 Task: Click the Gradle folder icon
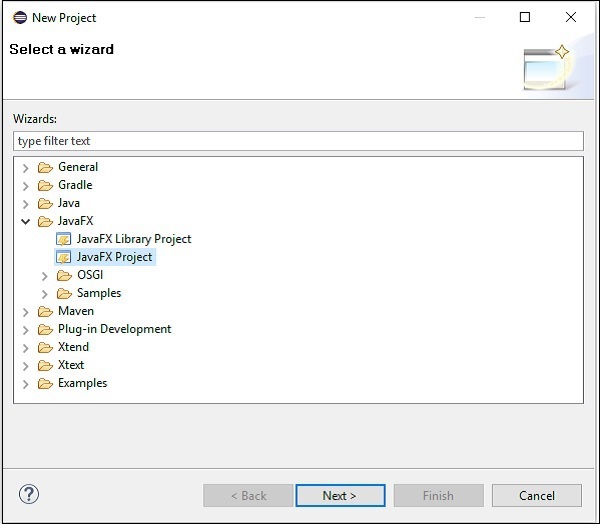[x=45, y=185]
